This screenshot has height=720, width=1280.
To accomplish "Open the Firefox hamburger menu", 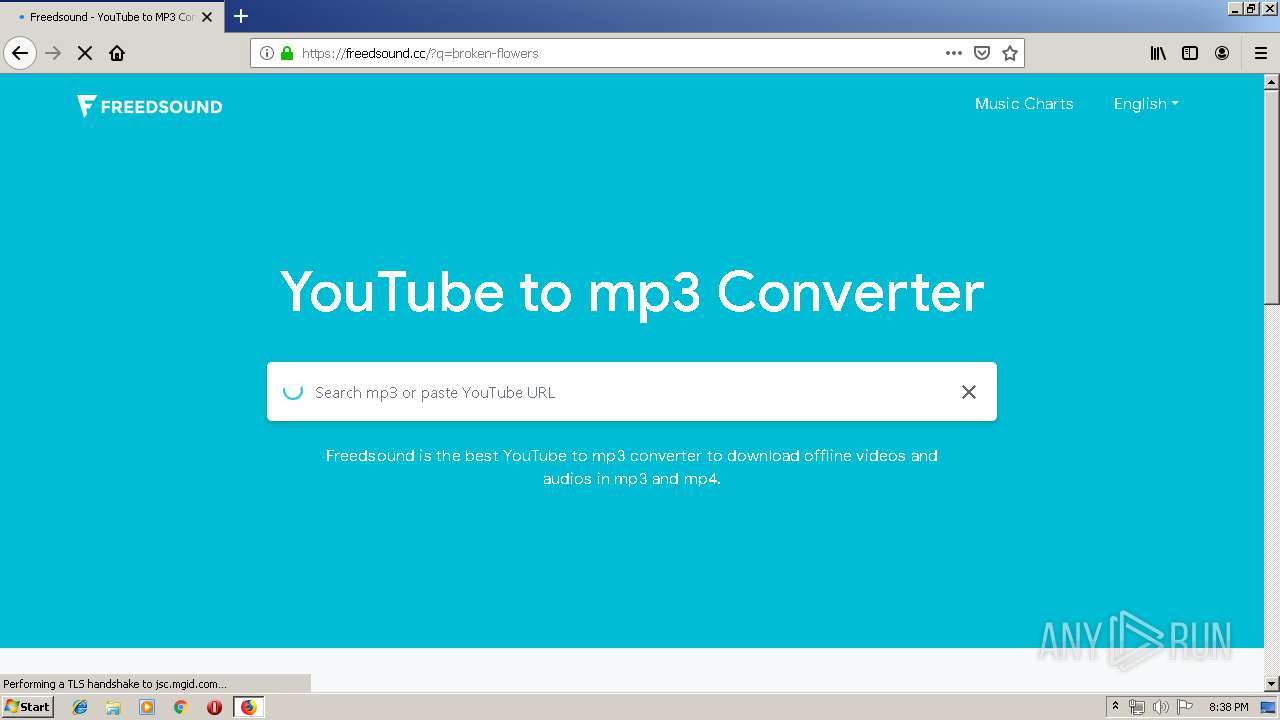I will 1261,53.
